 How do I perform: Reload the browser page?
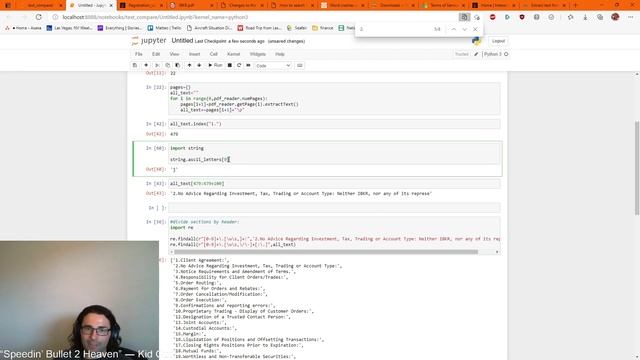coord(38,17)
